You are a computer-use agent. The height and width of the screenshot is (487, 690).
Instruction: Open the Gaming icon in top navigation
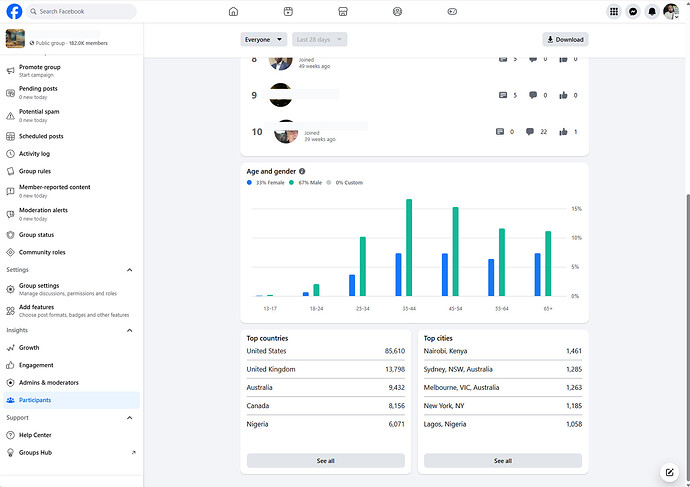click(451, 12)
